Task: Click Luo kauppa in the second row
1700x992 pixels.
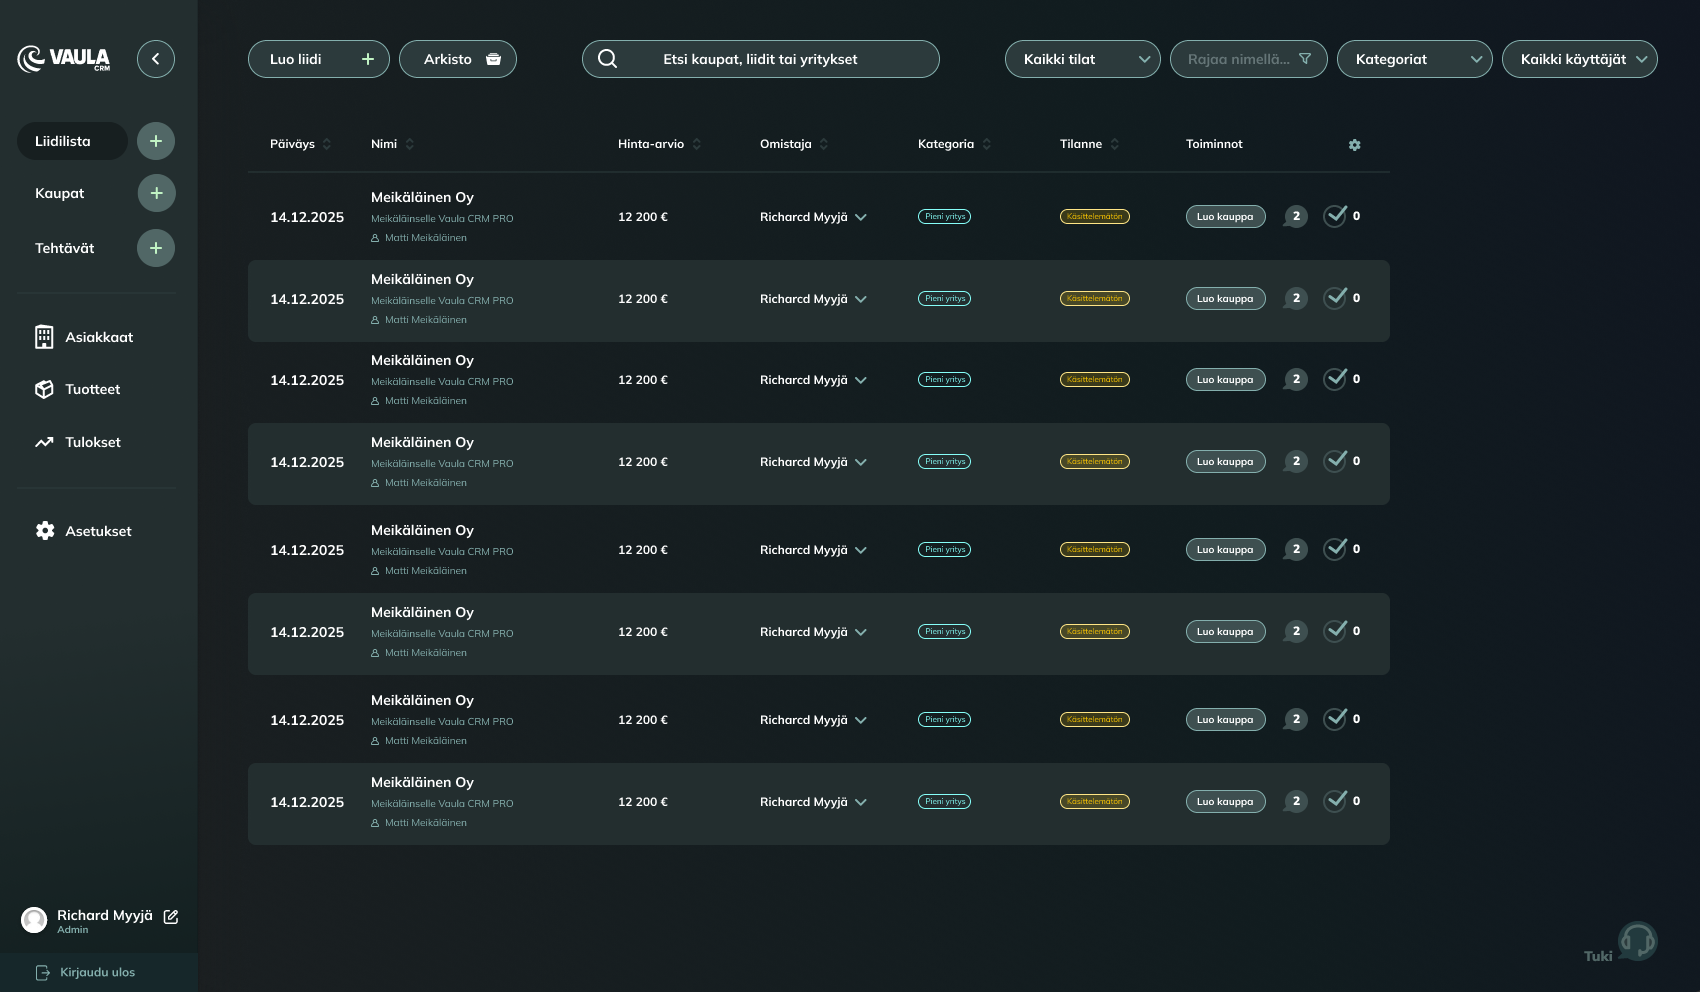Action: coord(1225,299)
